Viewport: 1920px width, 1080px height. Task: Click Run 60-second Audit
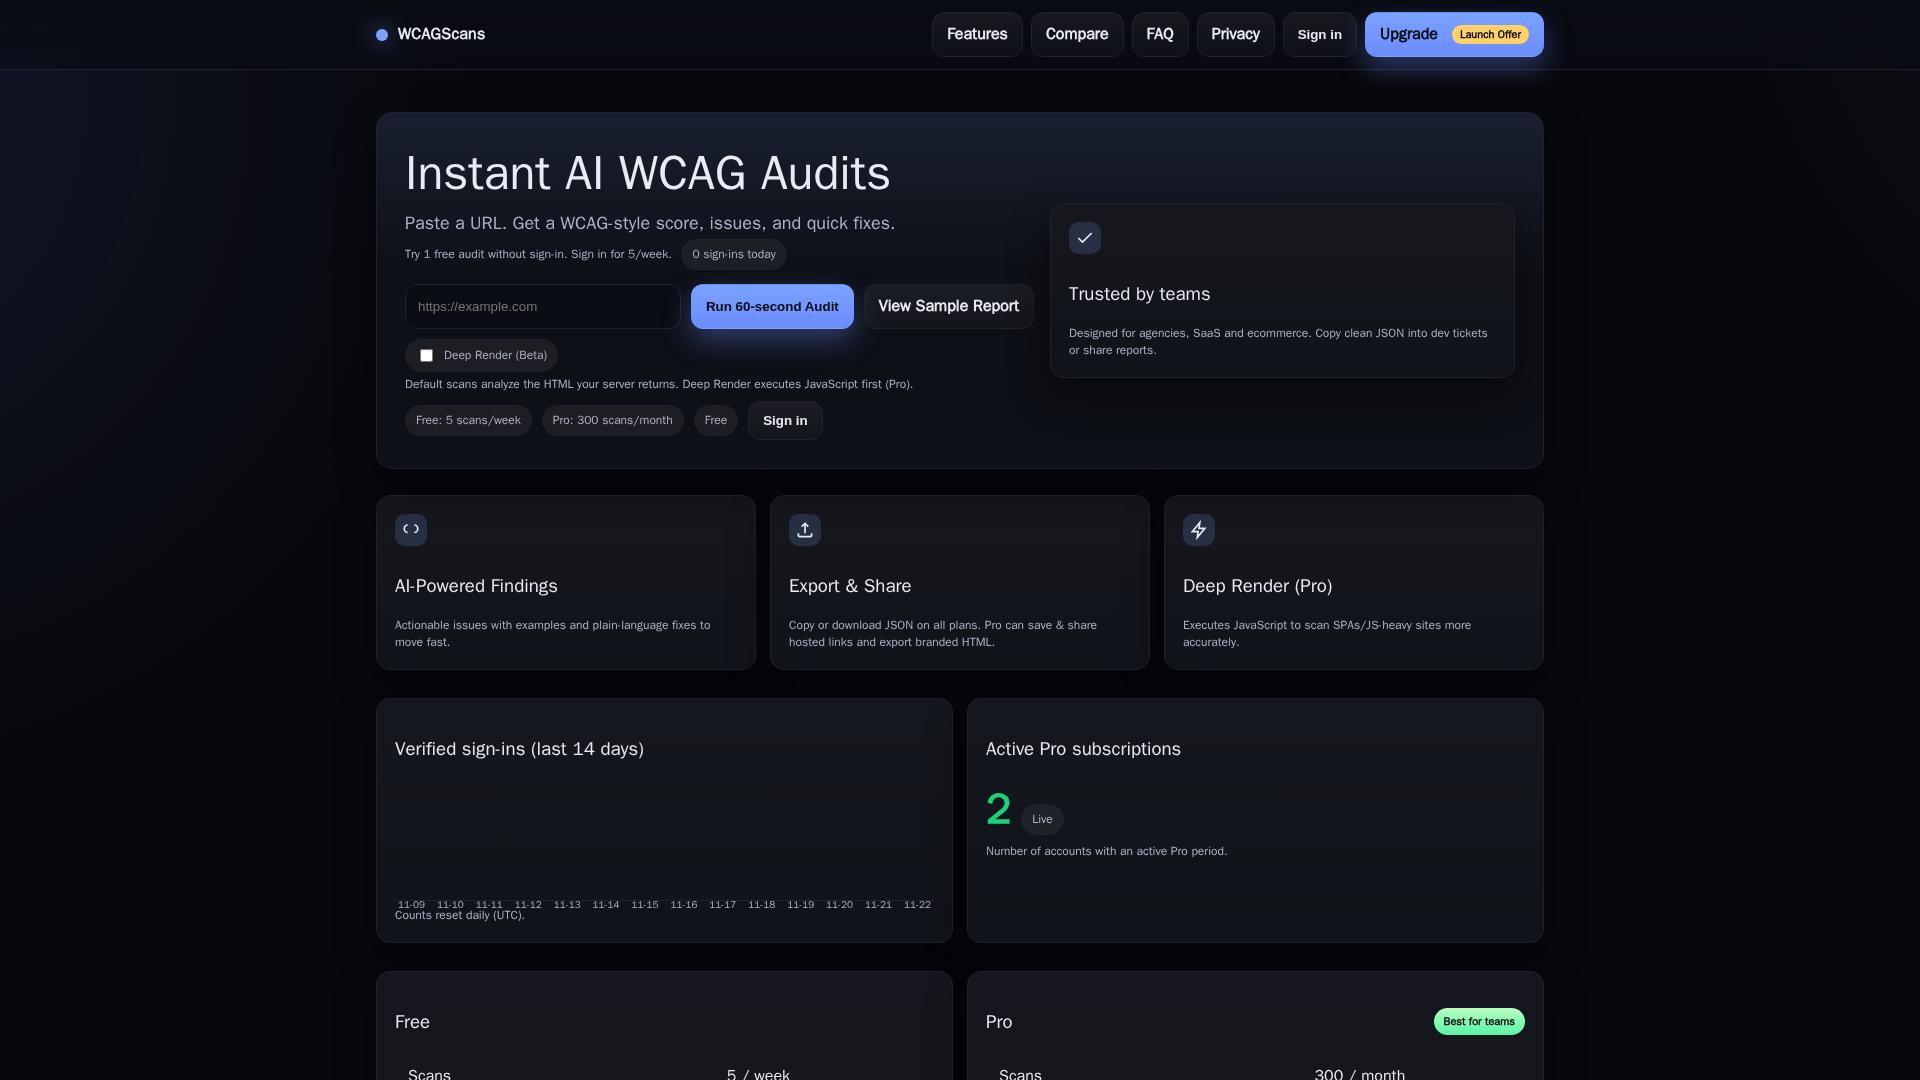click(772, 307)
